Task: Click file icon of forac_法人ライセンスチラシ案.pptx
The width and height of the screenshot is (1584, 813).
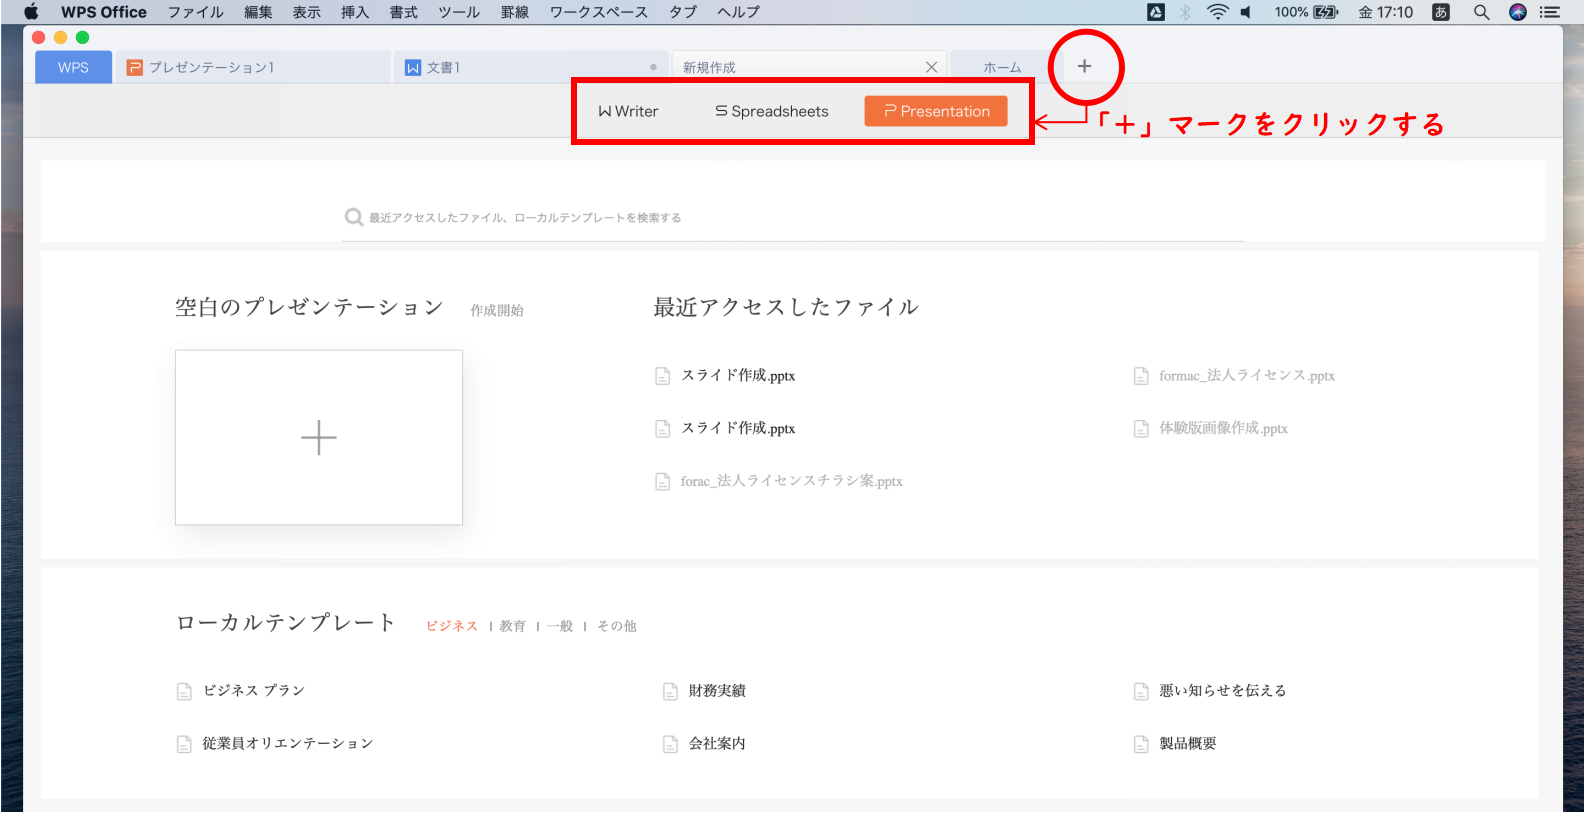Action: 662,482
